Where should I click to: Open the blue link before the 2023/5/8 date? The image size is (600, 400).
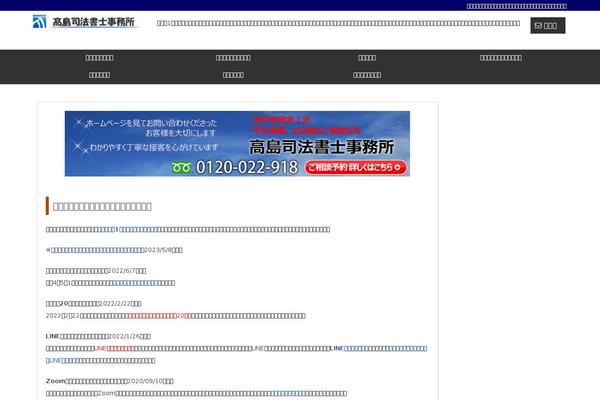tap(97, 250)
